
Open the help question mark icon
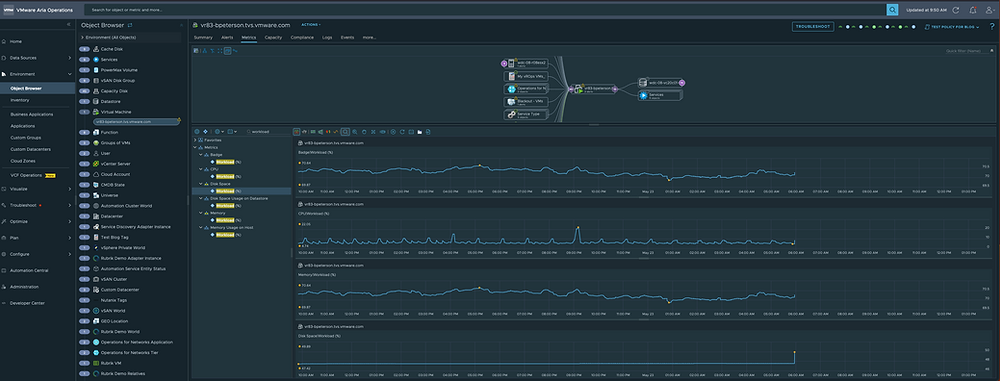point(992,26)
